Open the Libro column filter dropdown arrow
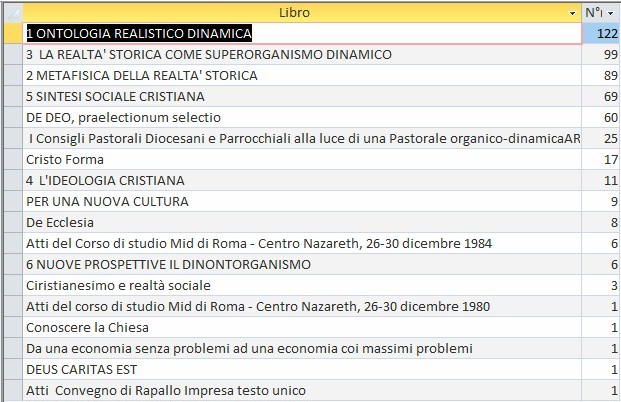 click(572, 13)
